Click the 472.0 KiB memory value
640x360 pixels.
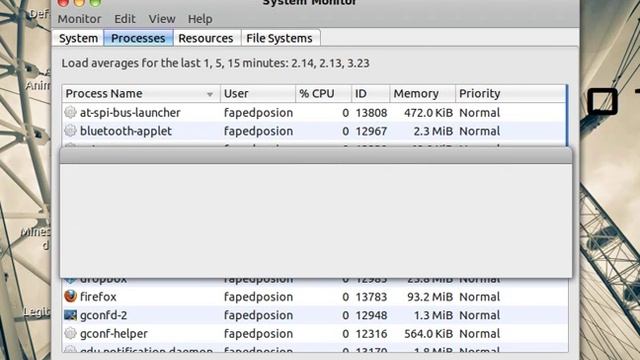[x=429, y=113]
